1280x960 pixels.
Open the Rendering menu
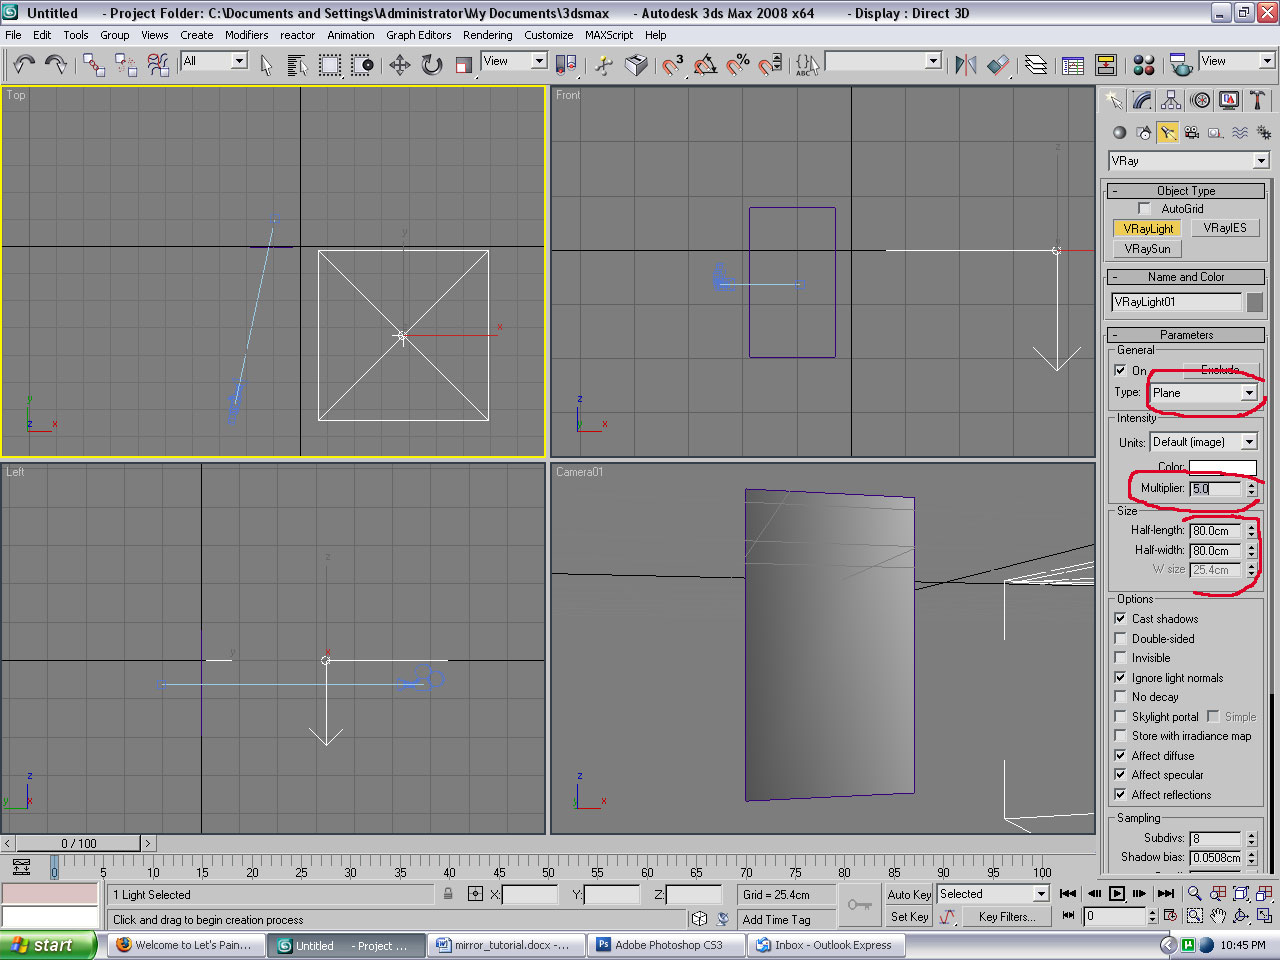click(x=487, y=35)
